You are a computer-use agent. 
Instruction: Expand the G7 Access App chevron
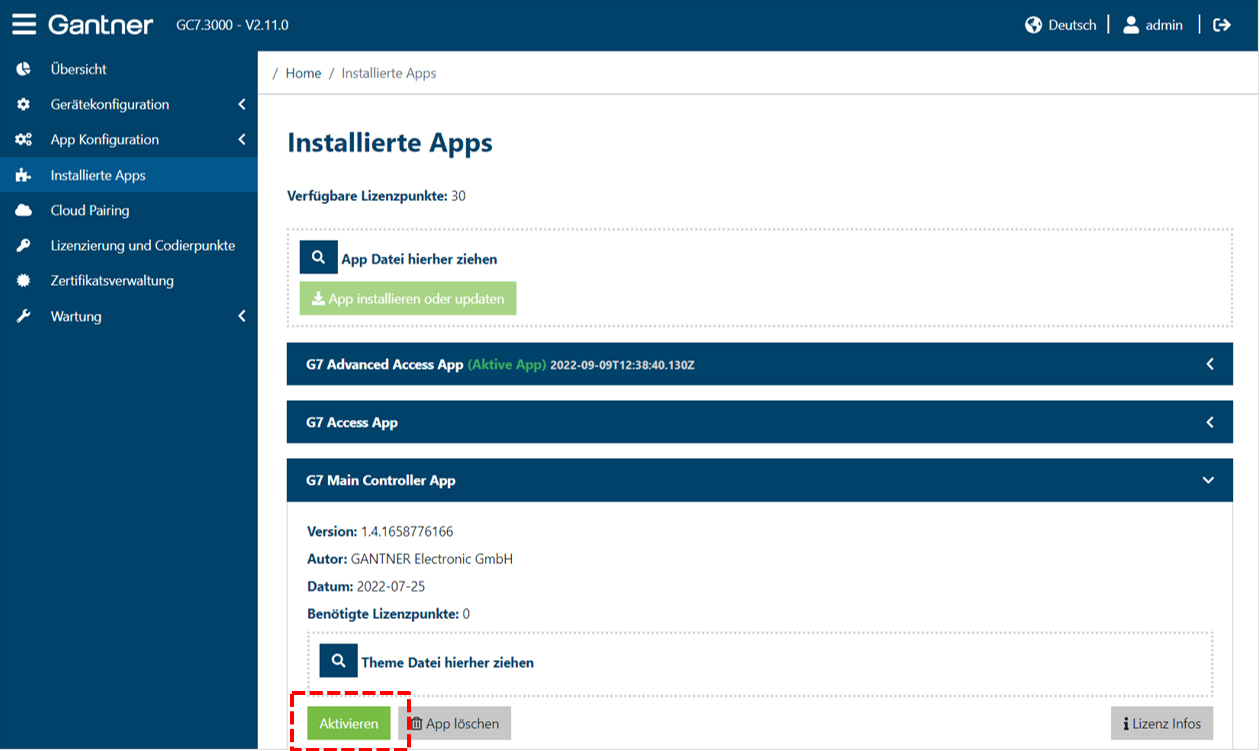(1209, 422)
